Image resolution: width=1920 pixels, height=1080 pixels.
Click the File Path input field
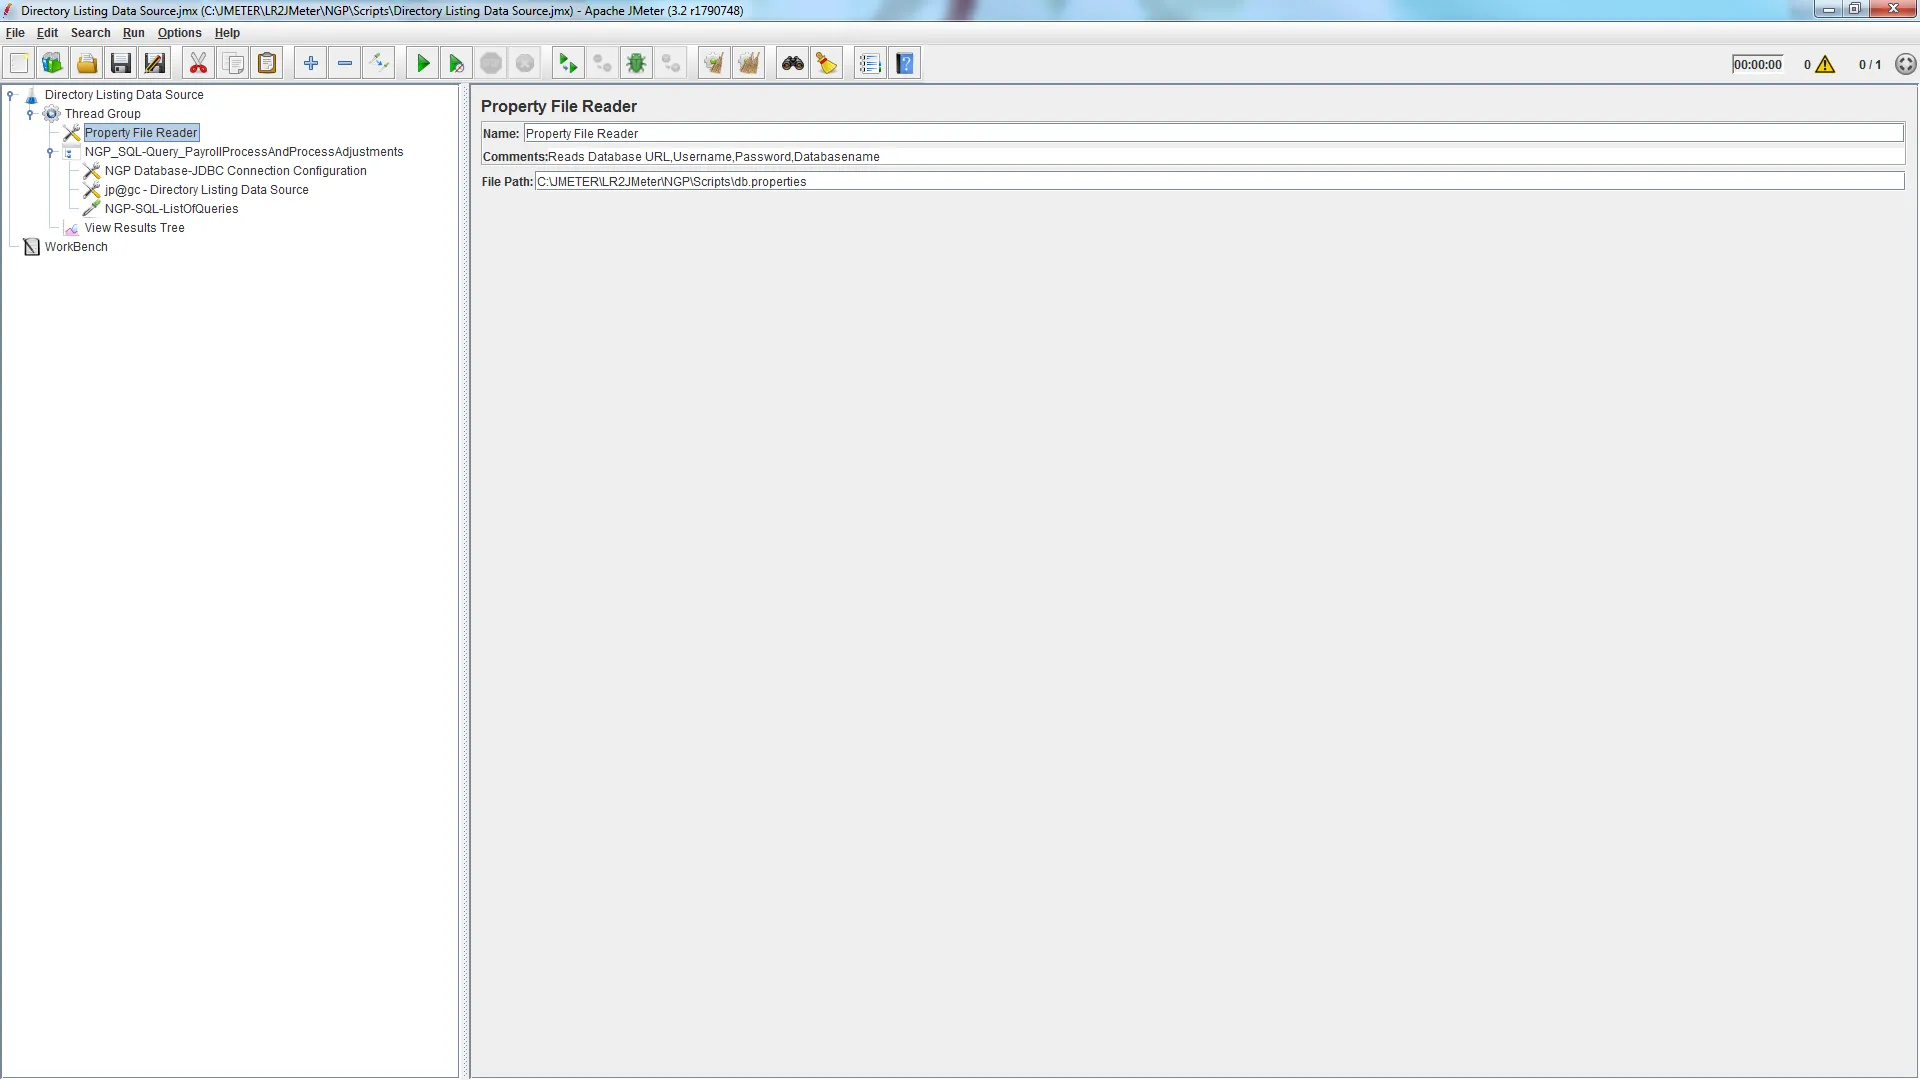1218,182
